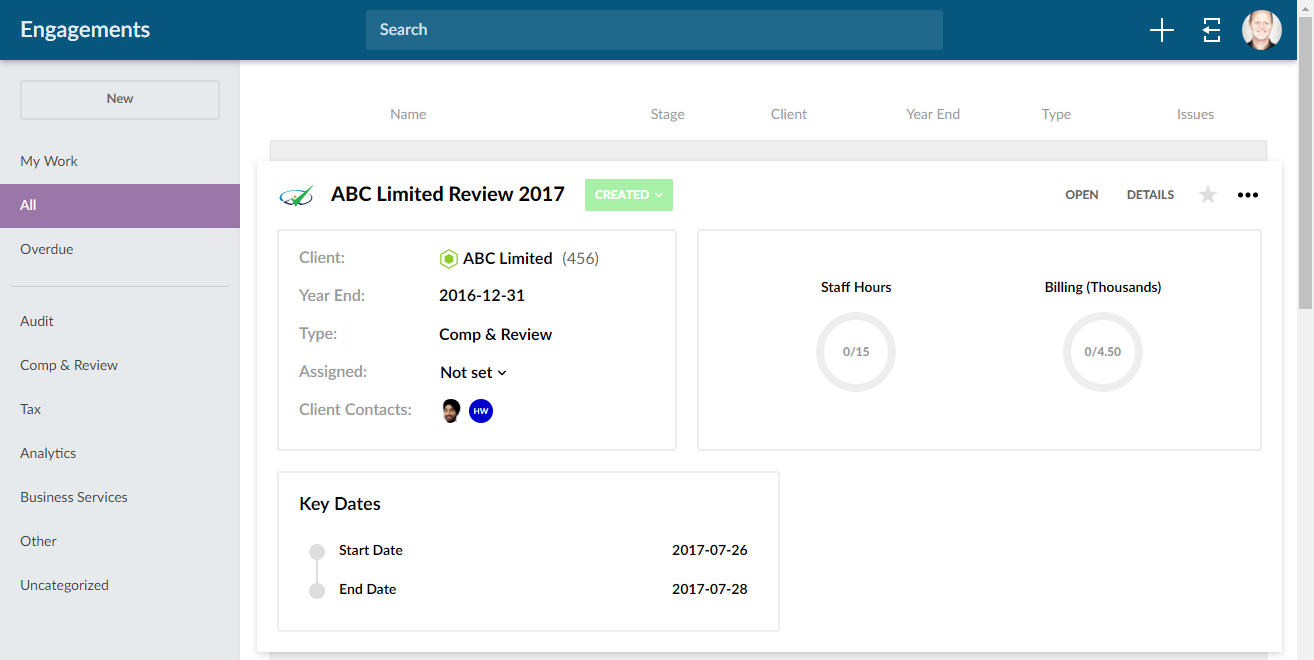Toggle the star to favorite this engagement

click(1207, 195)
